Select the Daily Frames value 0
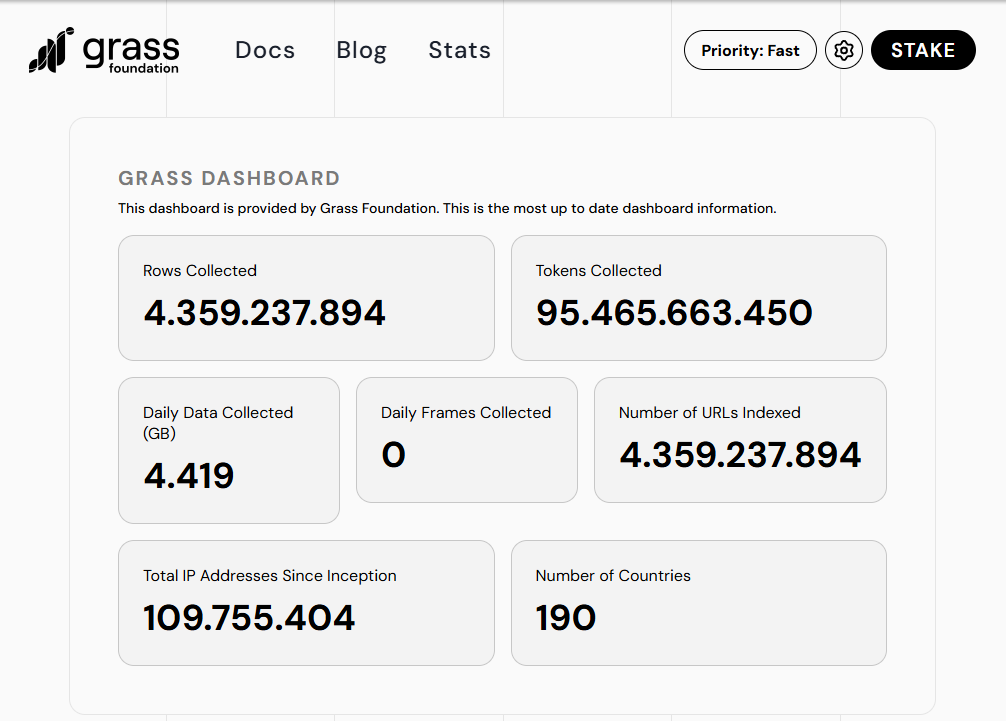The image size is (1006, 721). point(393,455)
